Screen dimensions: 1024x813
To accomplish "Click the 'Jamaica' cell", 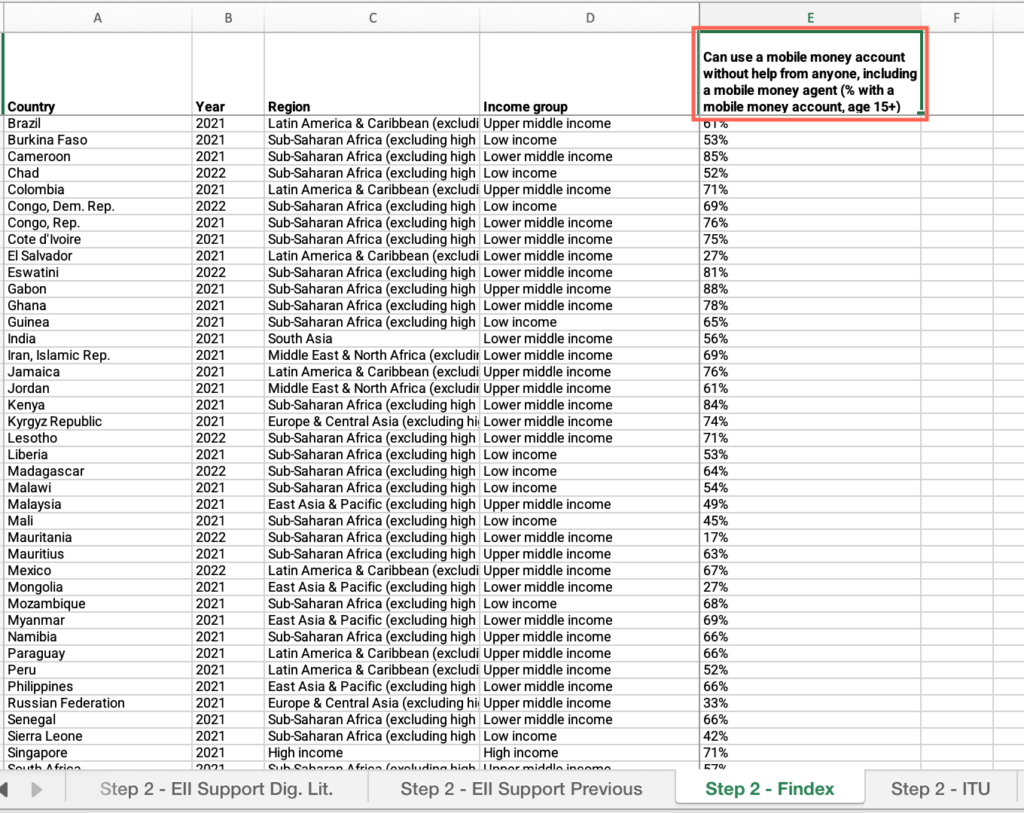I will (x=97, y=372).
